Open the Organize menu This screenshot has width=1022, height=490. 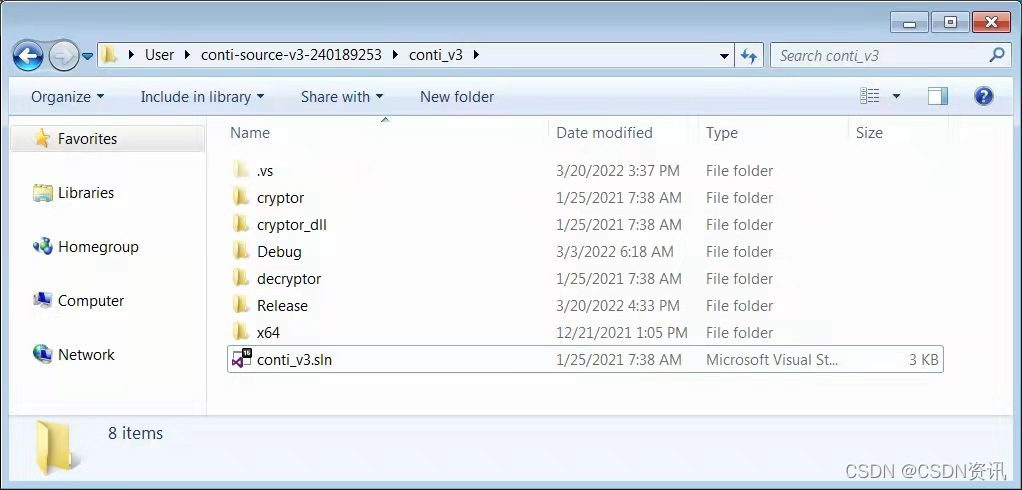click(67, 97)
